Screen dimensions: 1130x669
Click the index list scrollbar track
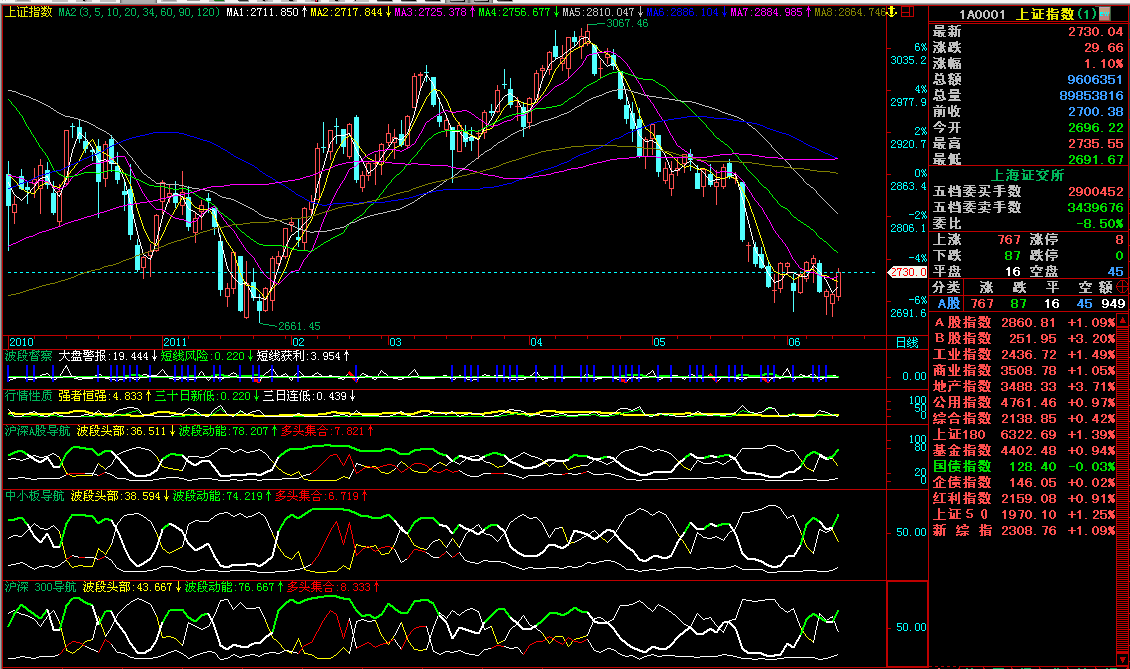[1124, 490]
